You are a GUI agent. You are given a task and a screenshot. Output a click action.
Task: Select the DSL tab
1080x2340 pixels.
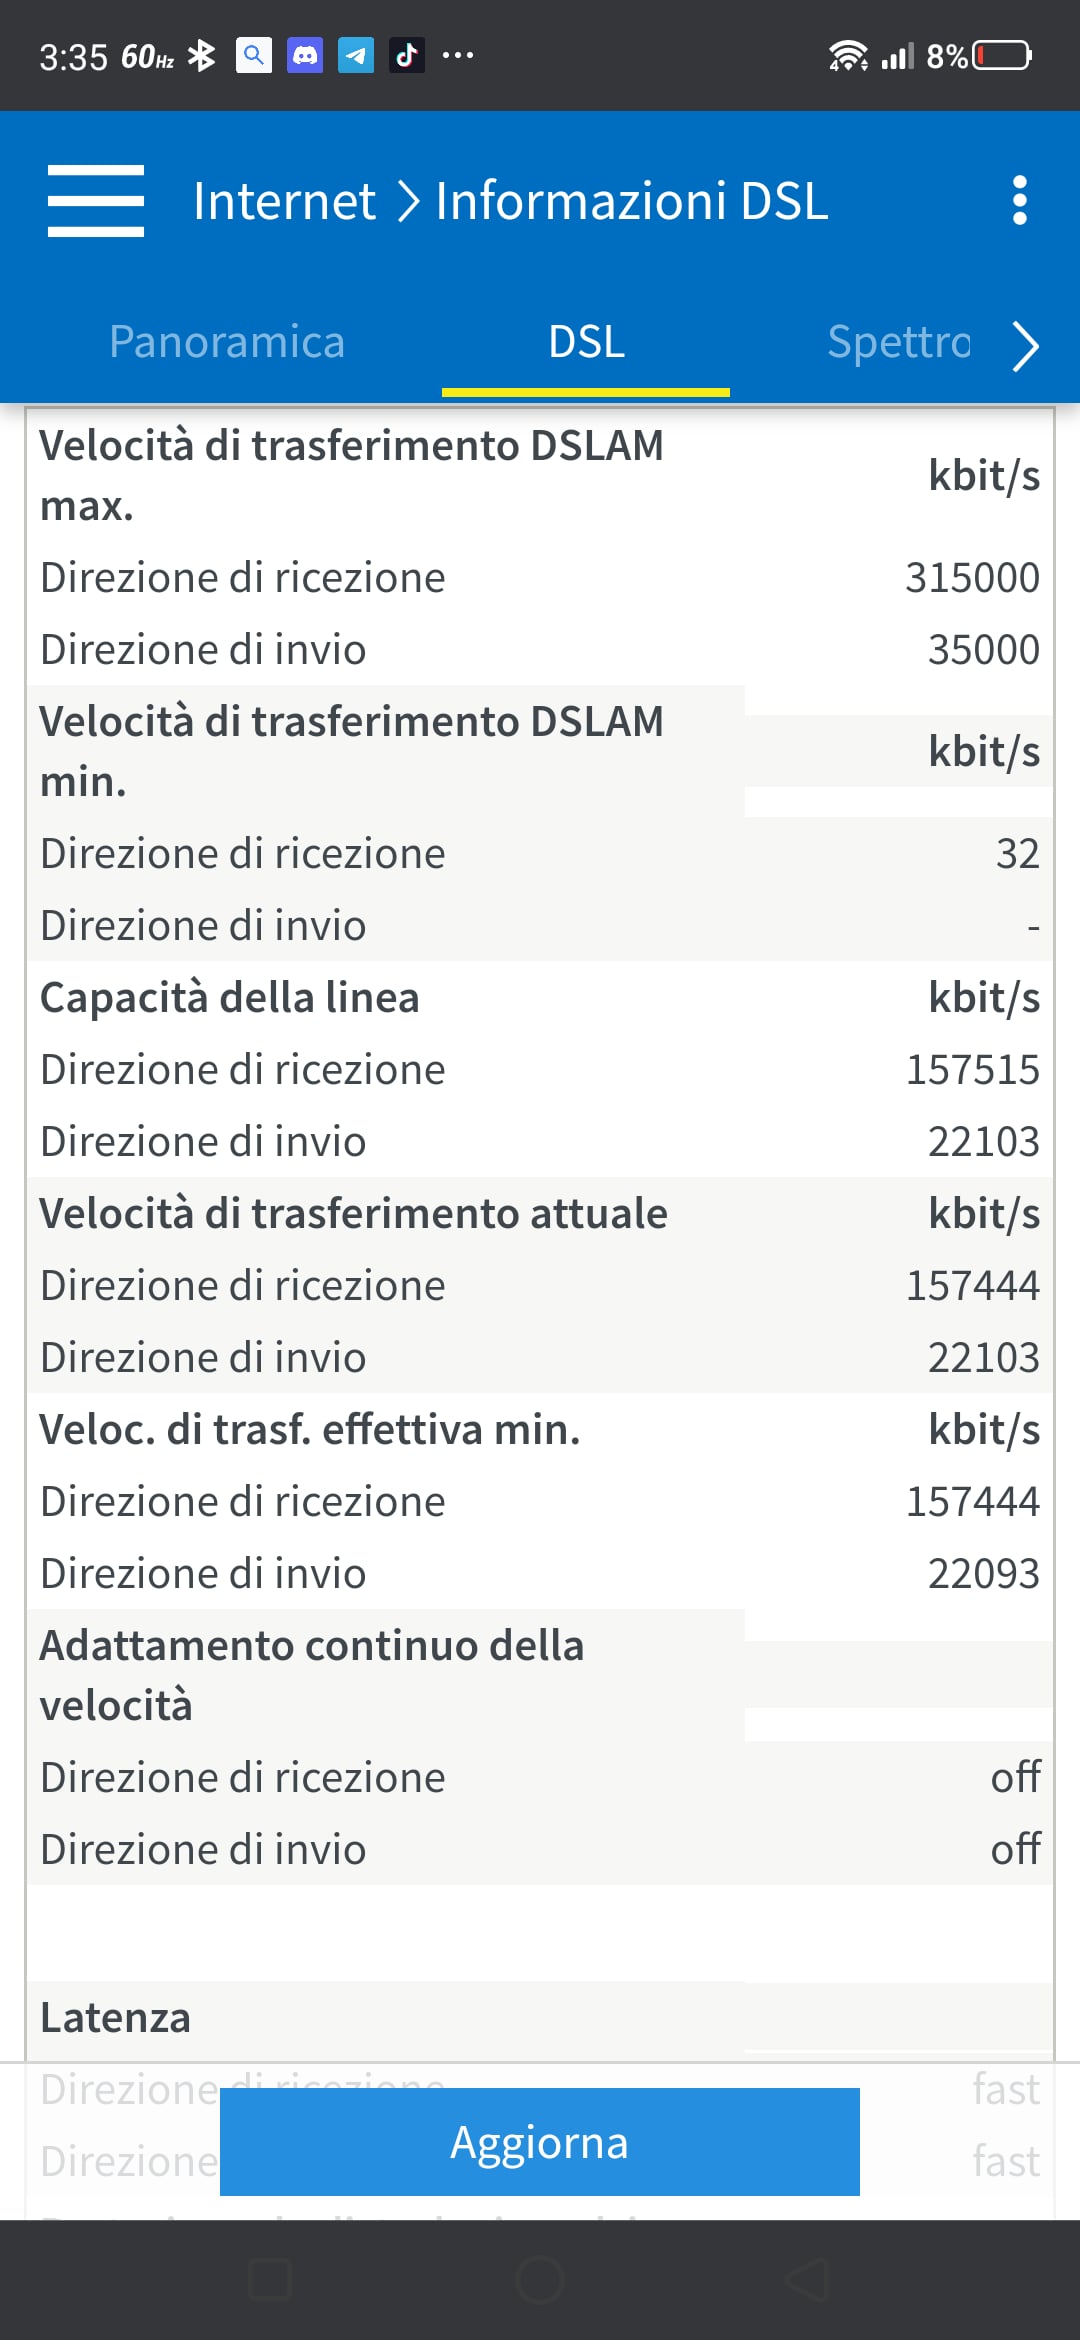[x=586, y=342]
